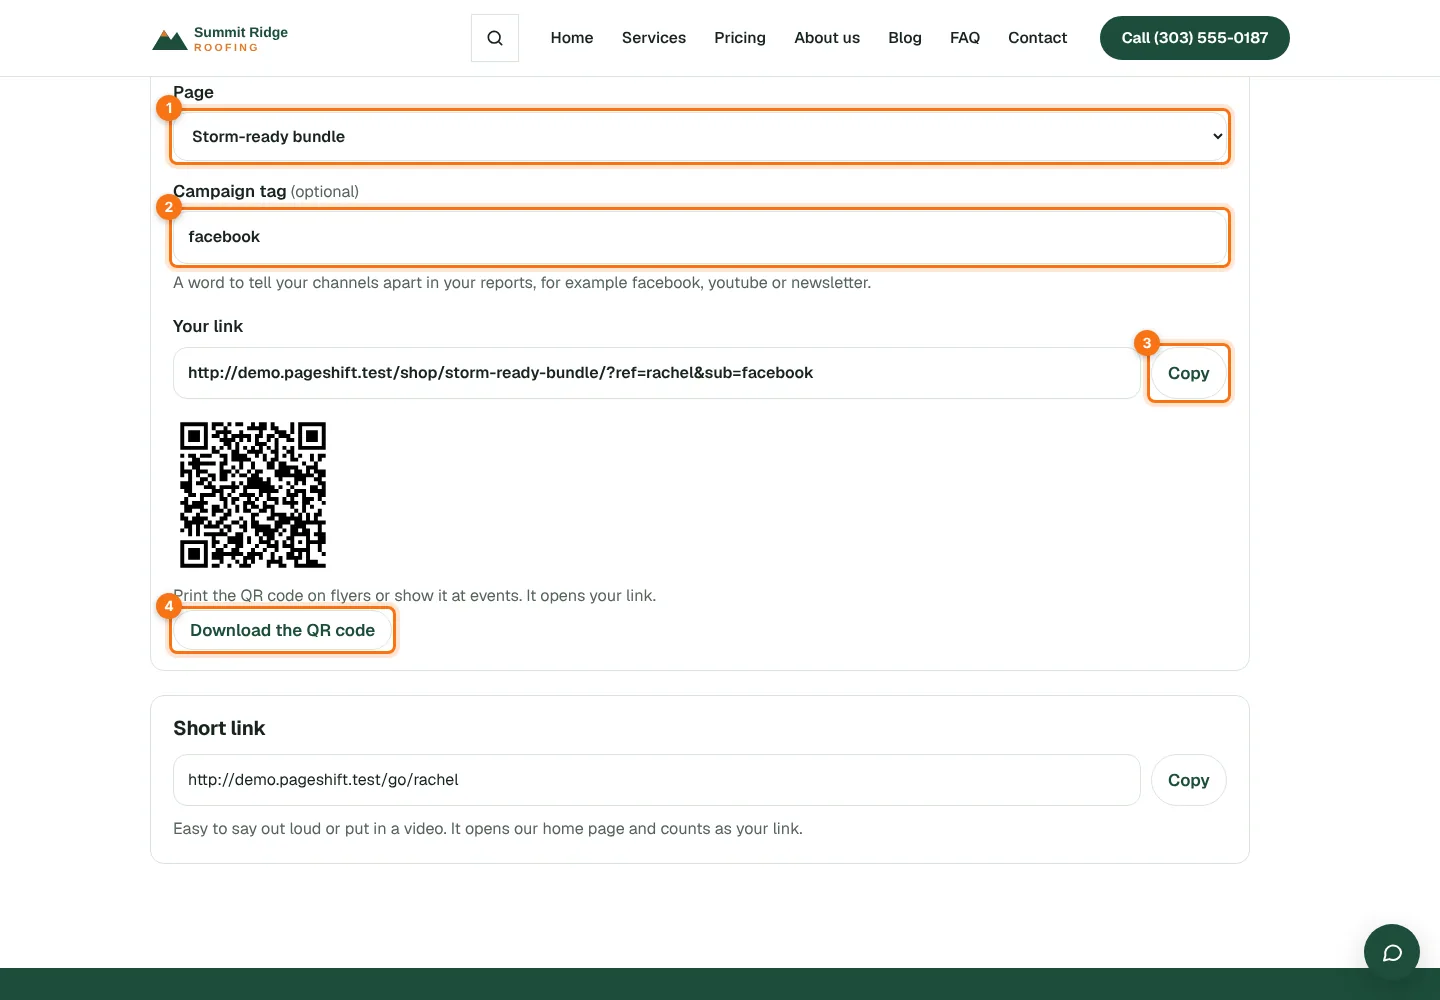The image size is (1440, 1000).
Task: Click the Short link heading
Action: [x=219, y=728]
